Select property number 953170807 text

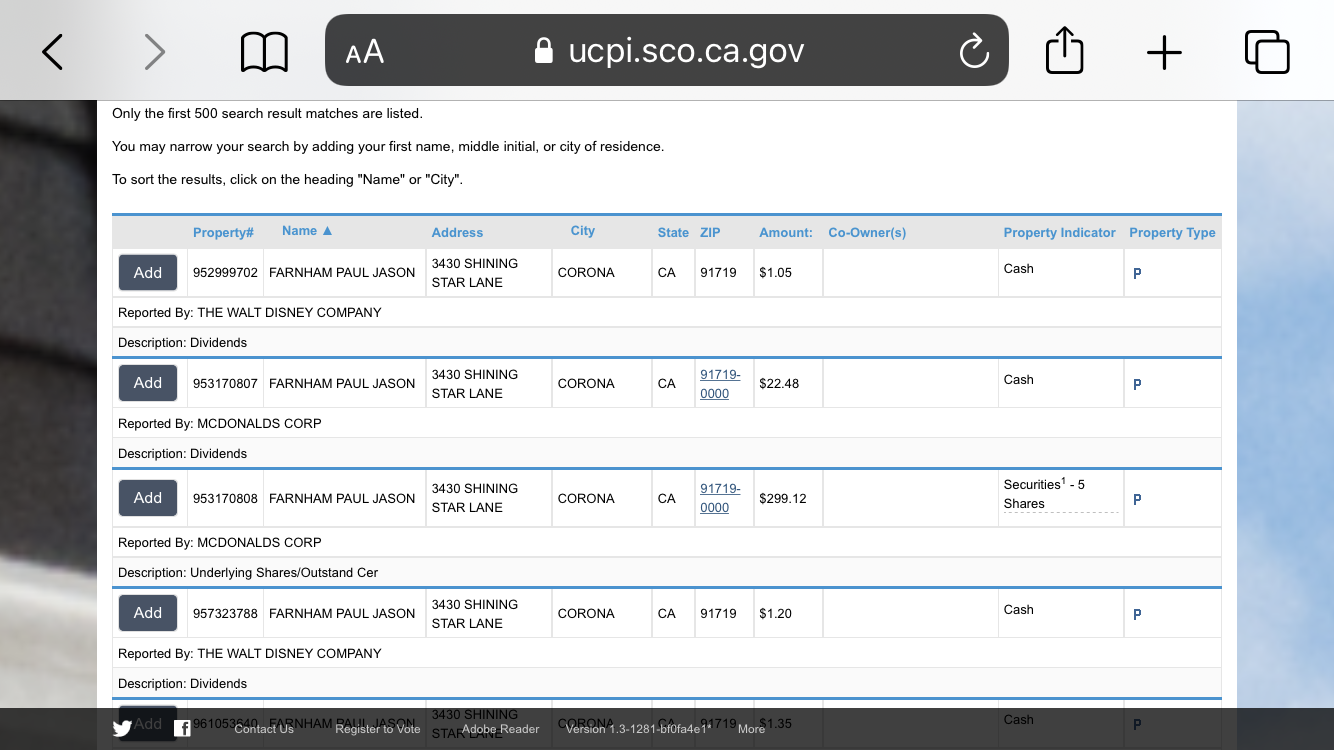225,383
